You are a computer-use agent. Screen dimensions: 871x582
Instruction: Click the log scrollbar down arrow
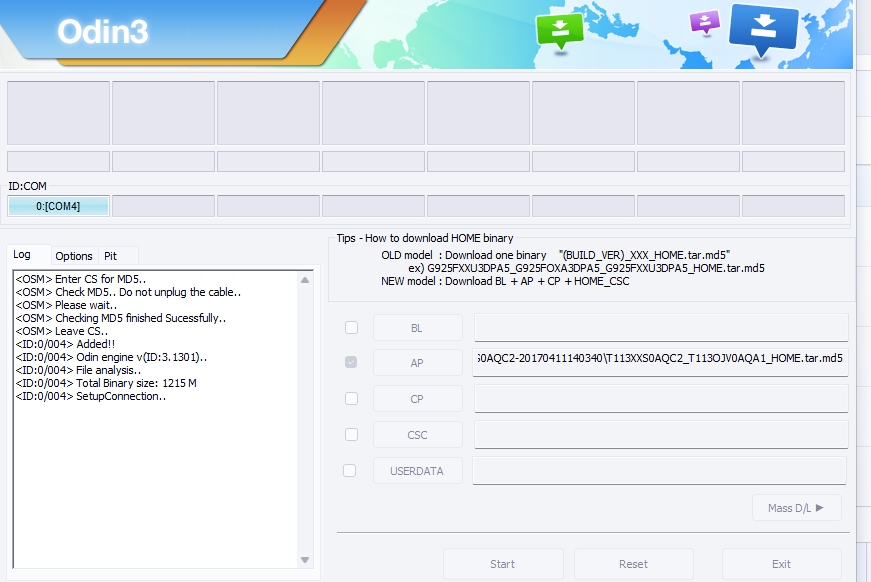[305, 560]
